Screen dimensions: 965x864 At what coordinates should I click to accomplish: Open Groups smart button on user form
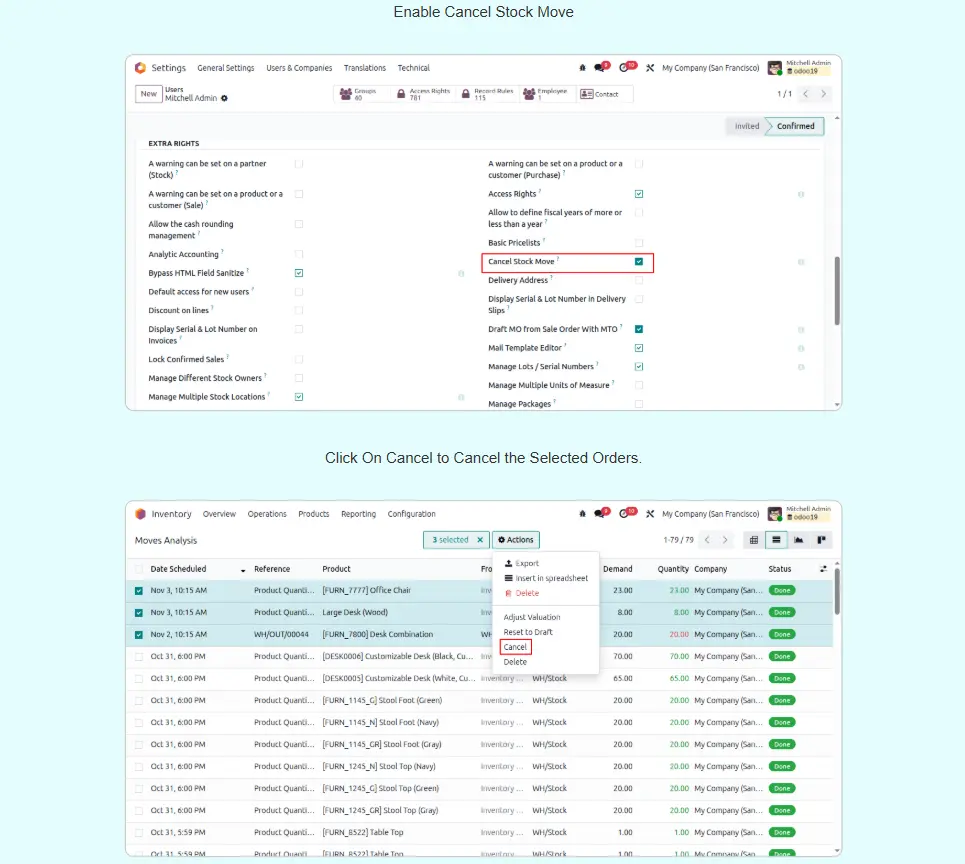tap(362, 94)
